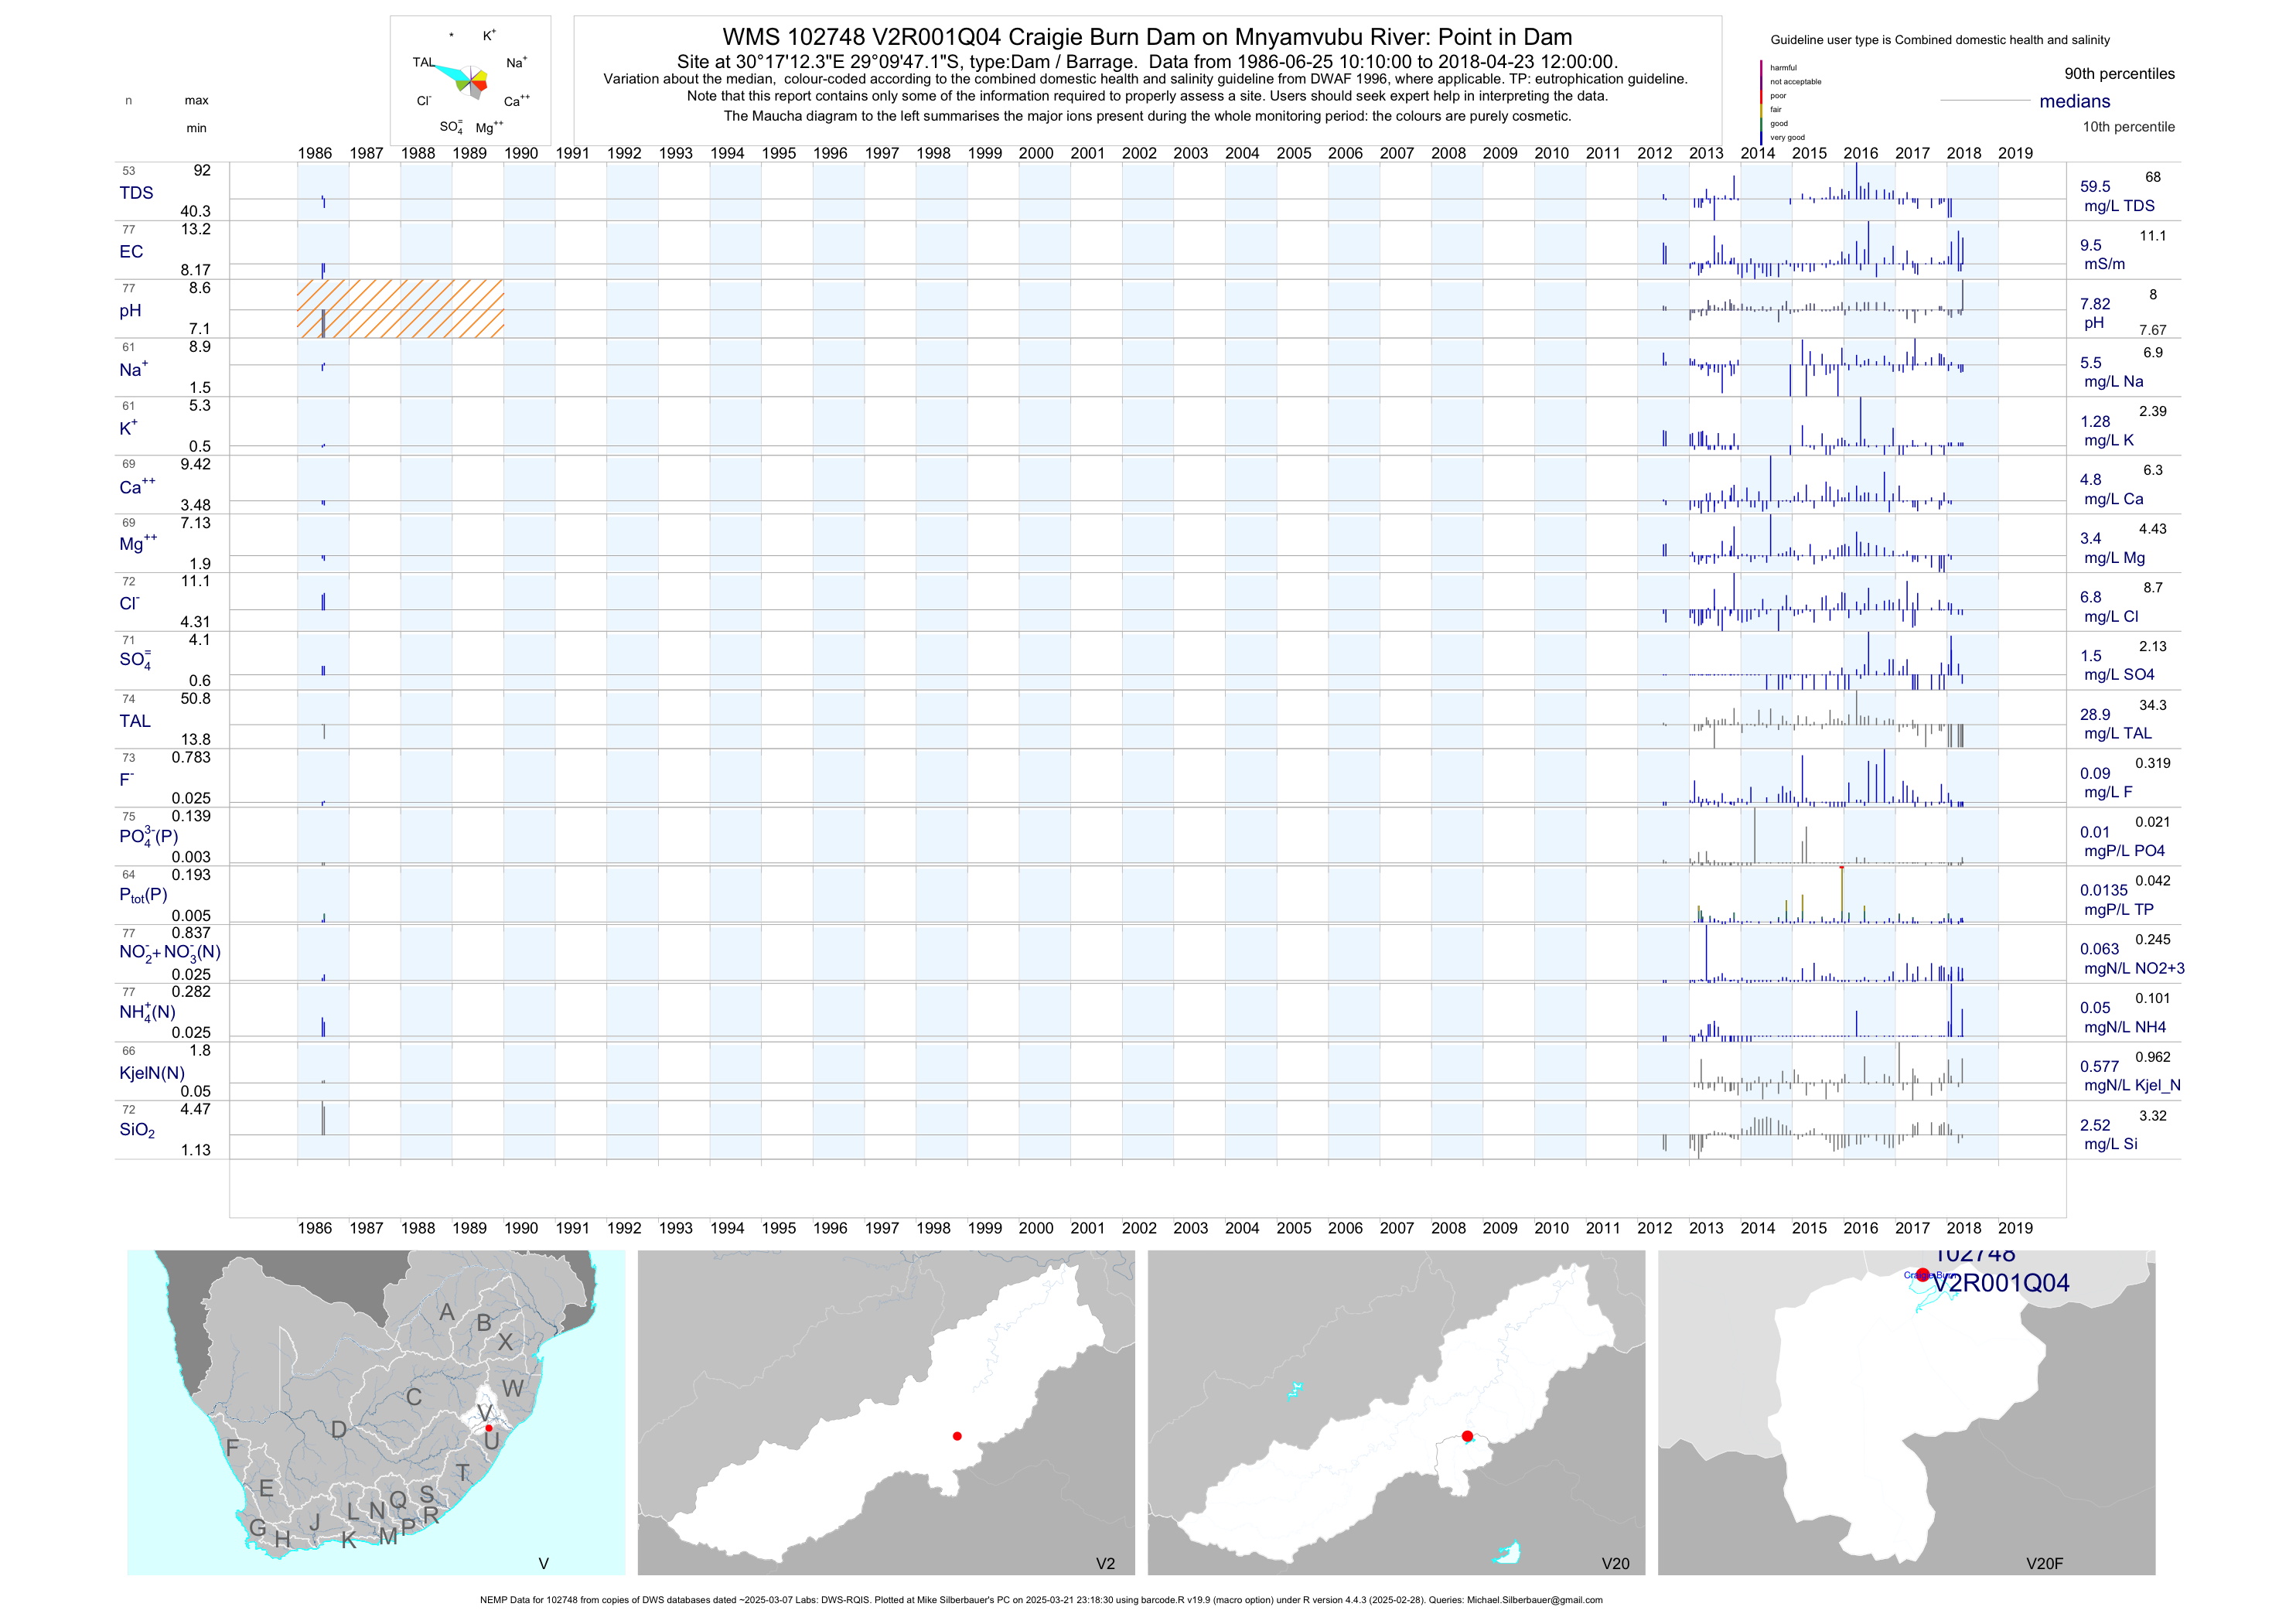Click the red dot on the V20 catchment map
Viewport: 2296px width, 1624px height.
(x=1467, y=1436)
